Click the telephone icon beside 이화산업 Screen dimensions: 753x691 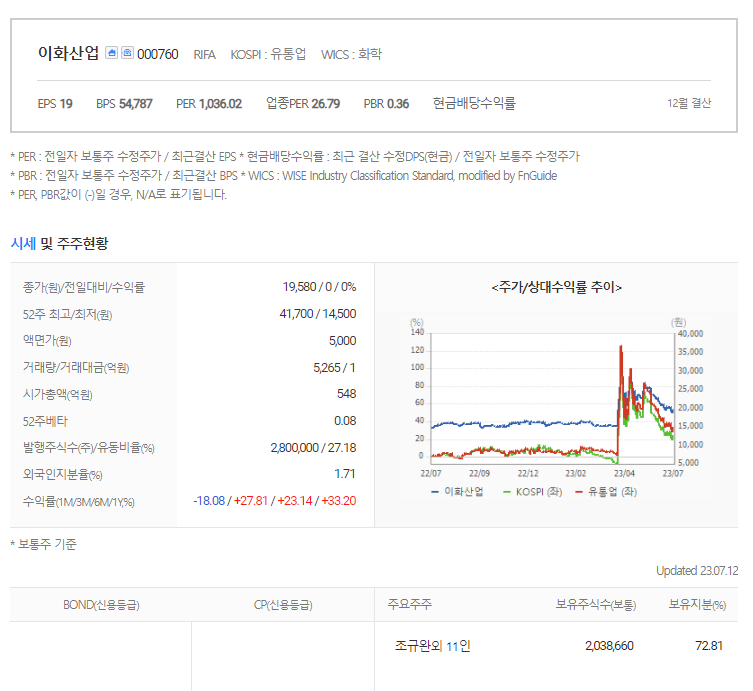pos(127,53)
